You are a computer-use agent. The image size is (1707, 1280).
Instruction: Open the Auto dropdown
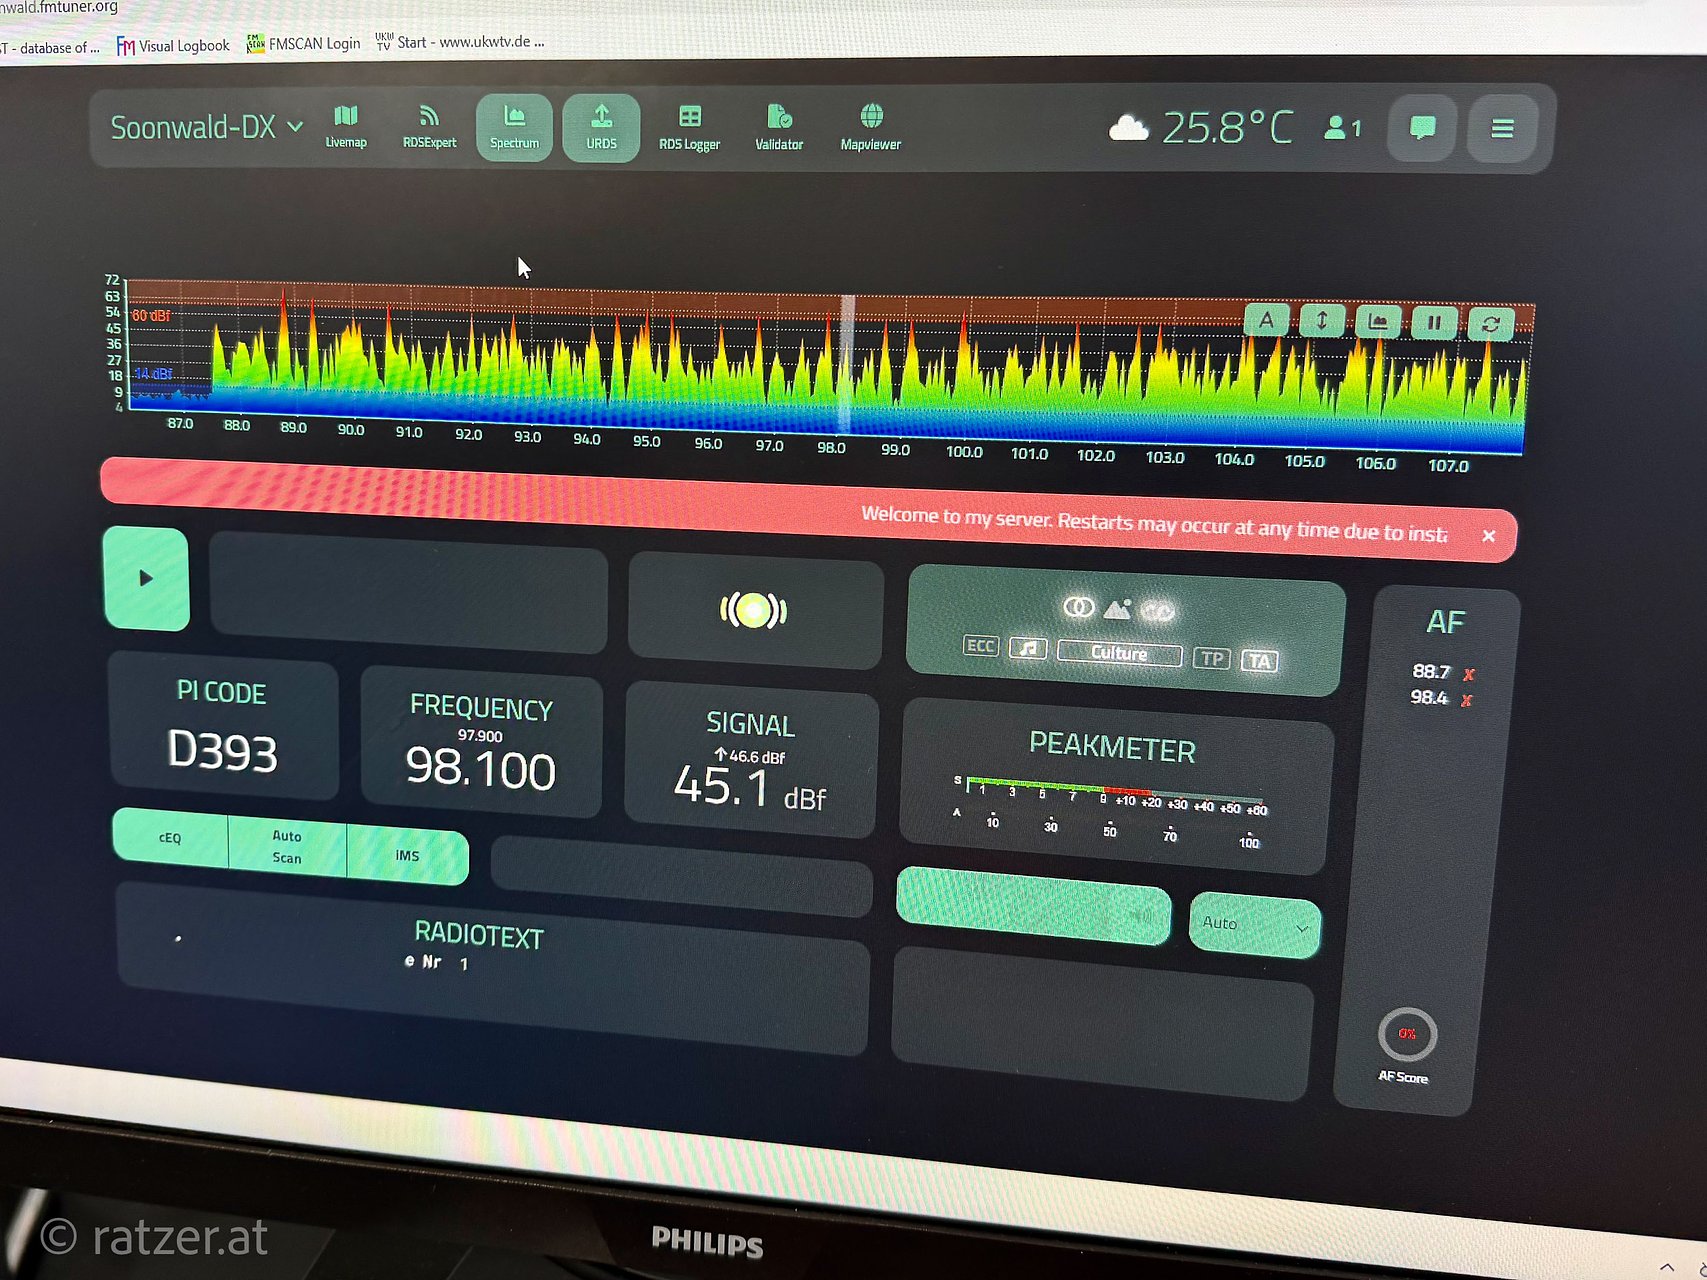1255,924
